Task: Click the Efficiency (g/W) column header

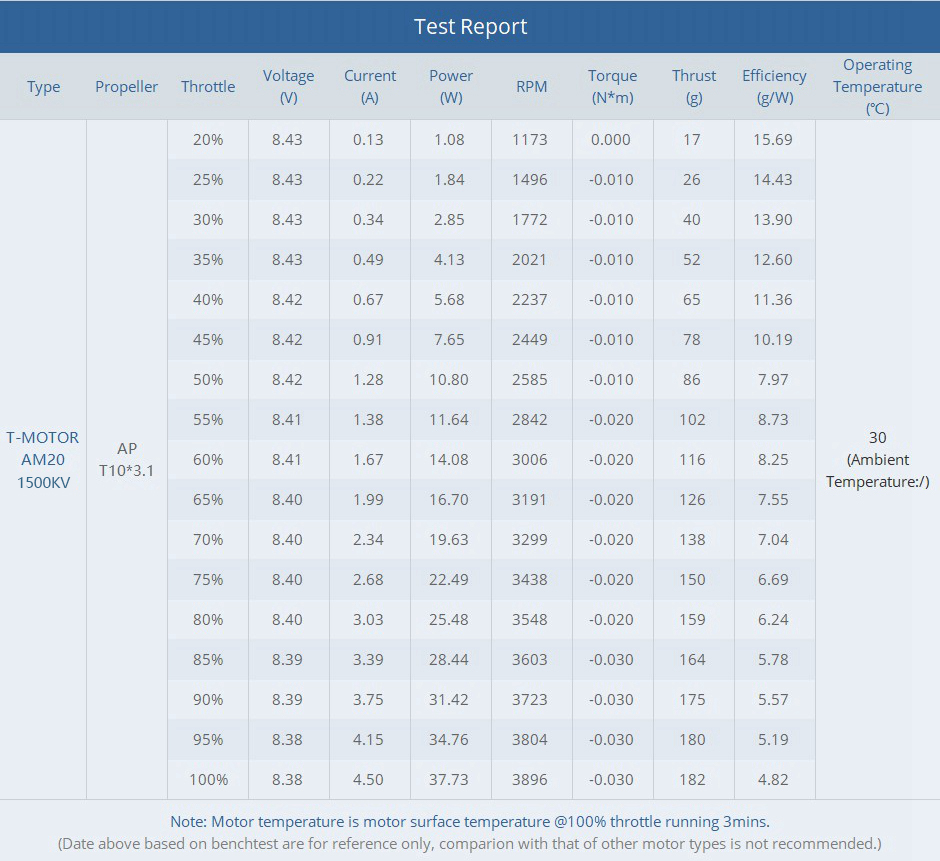Action: point(774,87)
